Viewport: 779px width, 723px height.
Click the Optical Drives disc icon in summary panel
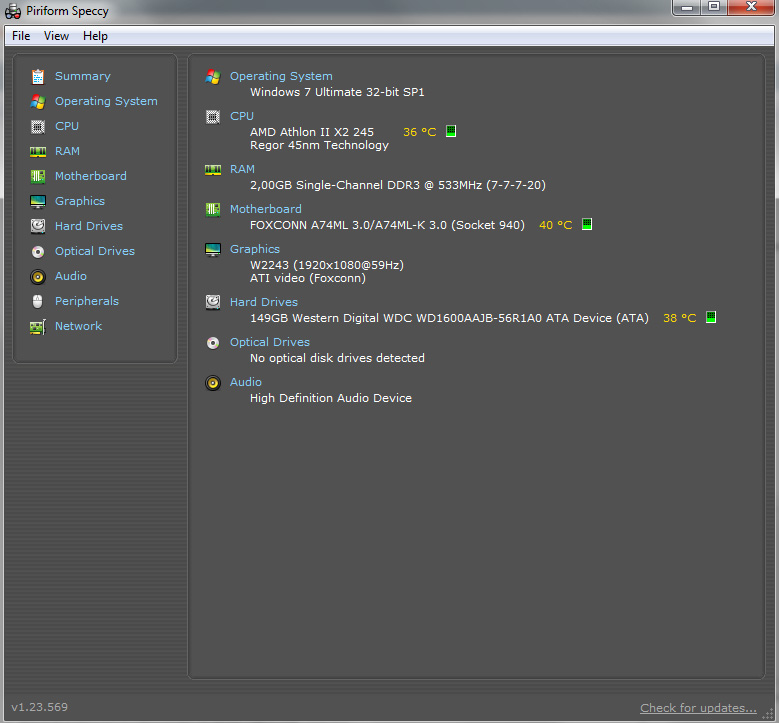pos(213,343)
